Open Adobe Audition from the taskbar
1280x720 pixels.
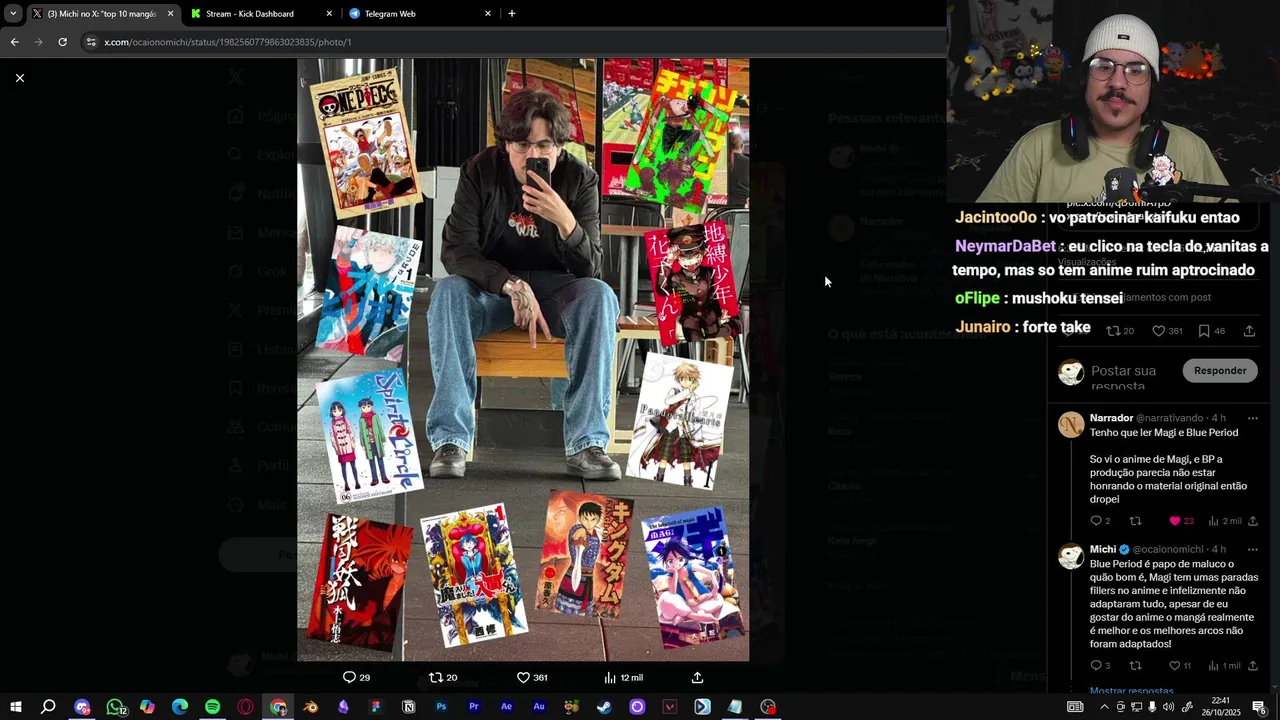coord(539,707)
